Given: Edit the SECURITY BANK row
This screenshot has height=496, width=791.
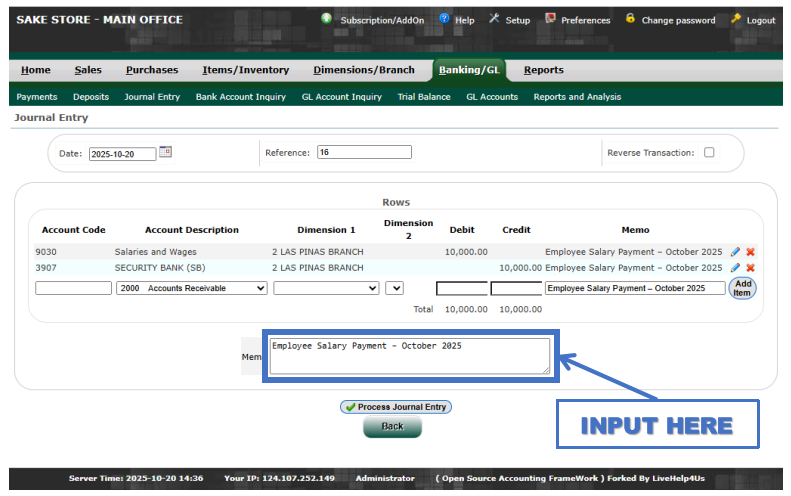Looking at the screenshot, I should pos(736,268).
